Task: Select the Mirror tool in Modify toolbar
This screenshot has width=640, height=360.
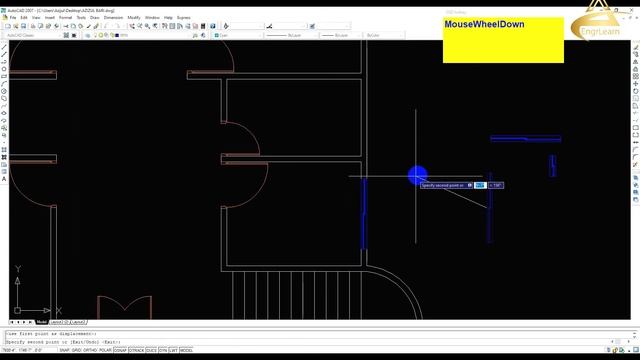Action: tap(636, 62)
